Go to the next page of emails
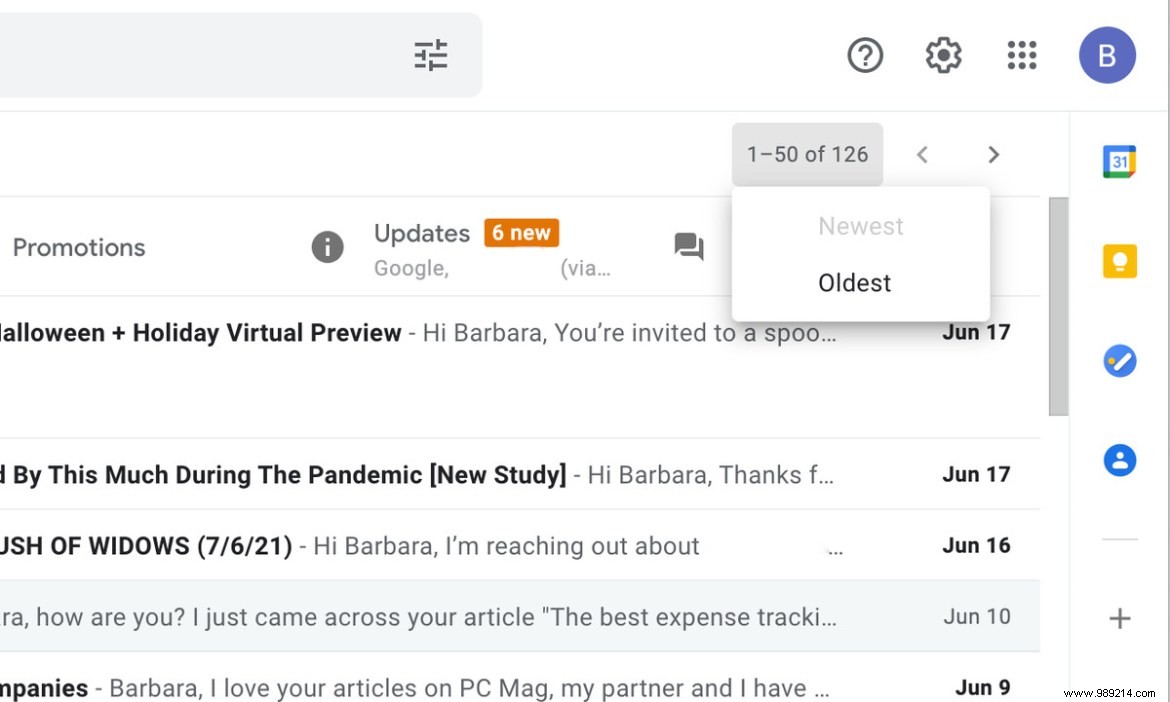 [x=993, y=154]
